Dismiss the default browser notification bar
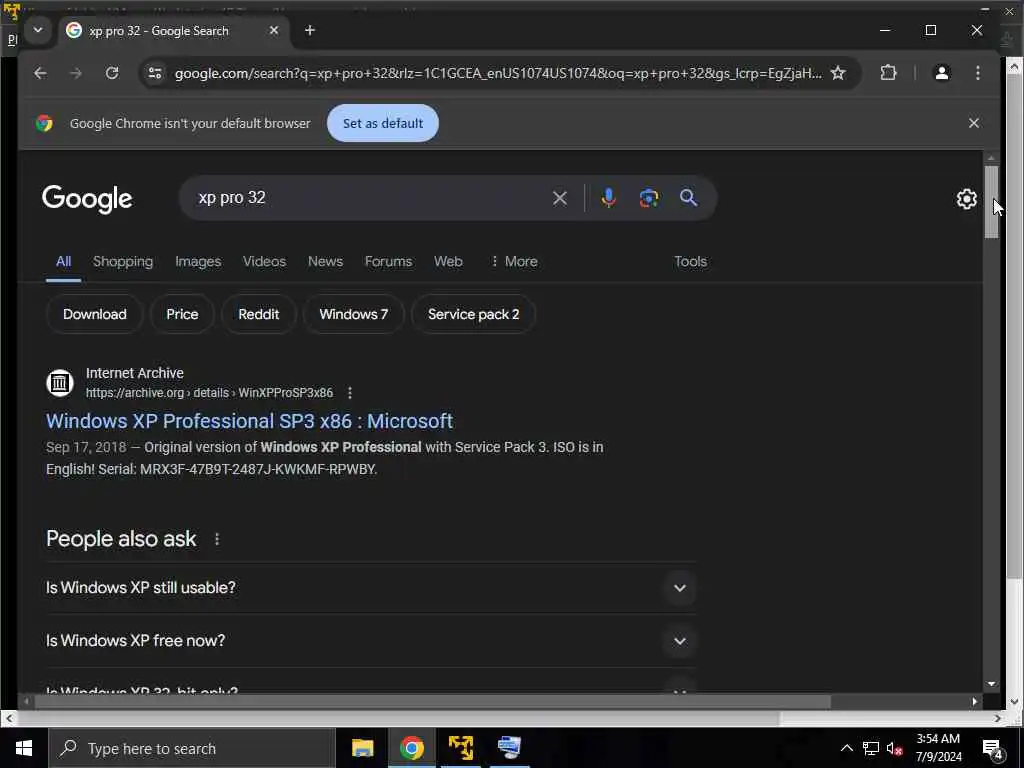 [x=974, y=123]
